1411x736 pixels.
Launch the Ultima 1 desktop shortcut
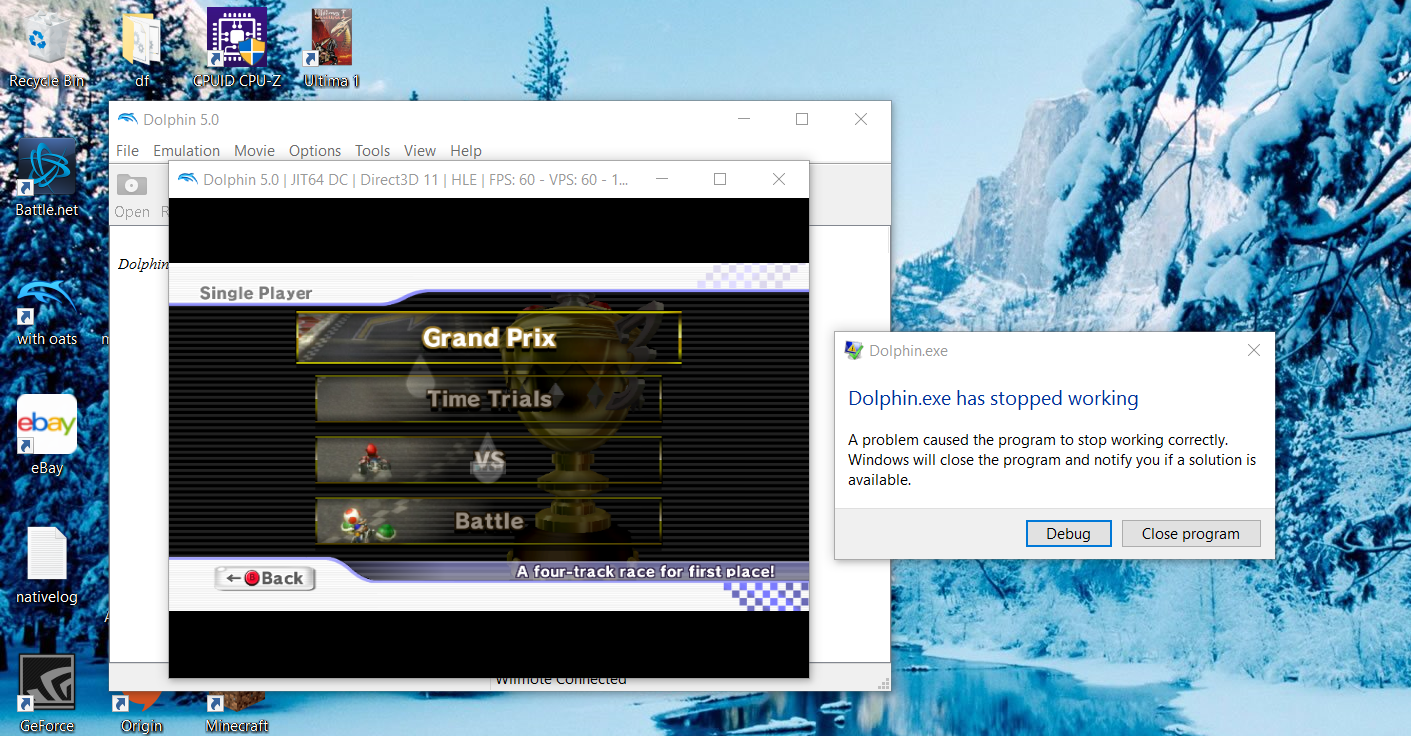[332, 50]
